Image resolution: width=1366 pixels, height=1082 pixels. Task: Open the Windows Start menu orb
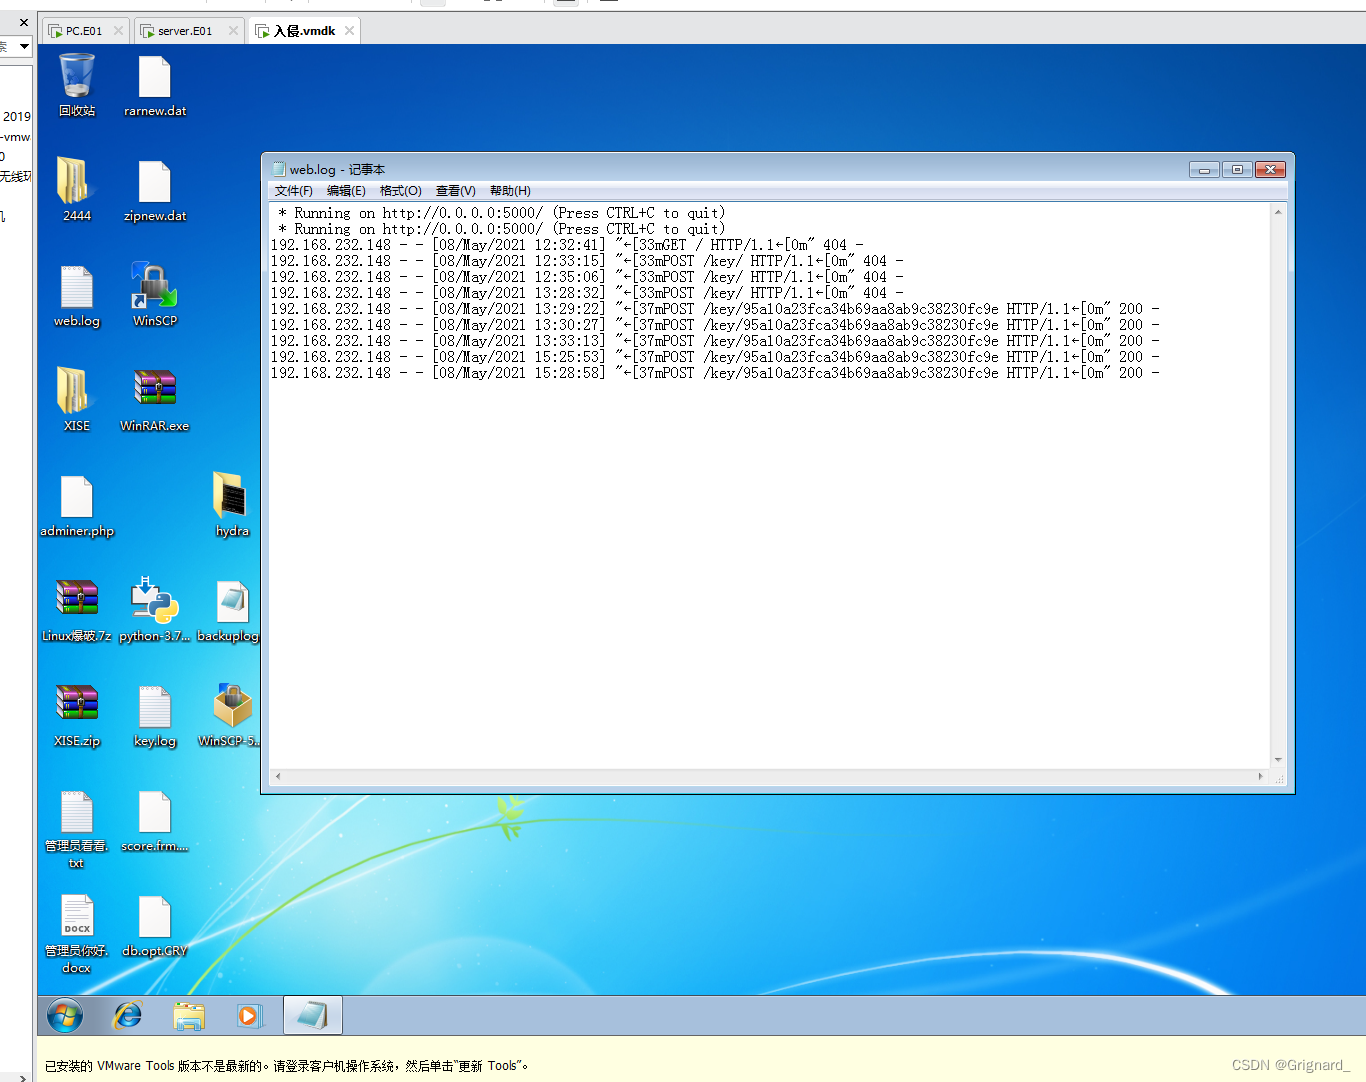point(65,1016)
